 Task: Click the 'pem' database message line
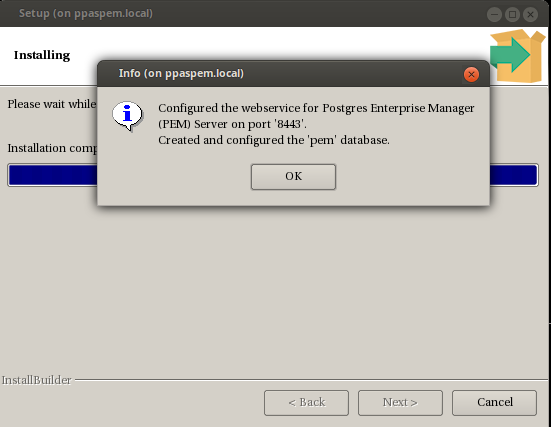[x=274, y=140]
